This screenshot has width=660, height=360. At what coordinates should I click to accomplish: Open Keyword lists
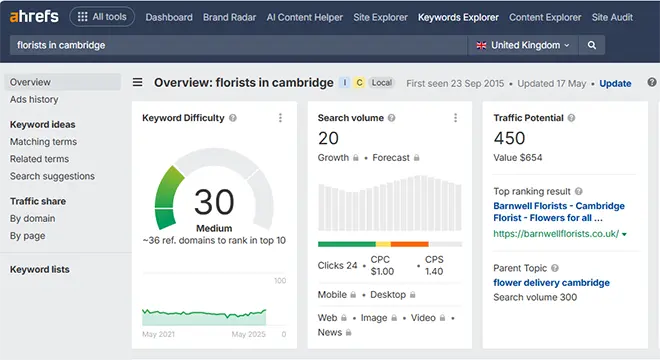tap(40, 269)
